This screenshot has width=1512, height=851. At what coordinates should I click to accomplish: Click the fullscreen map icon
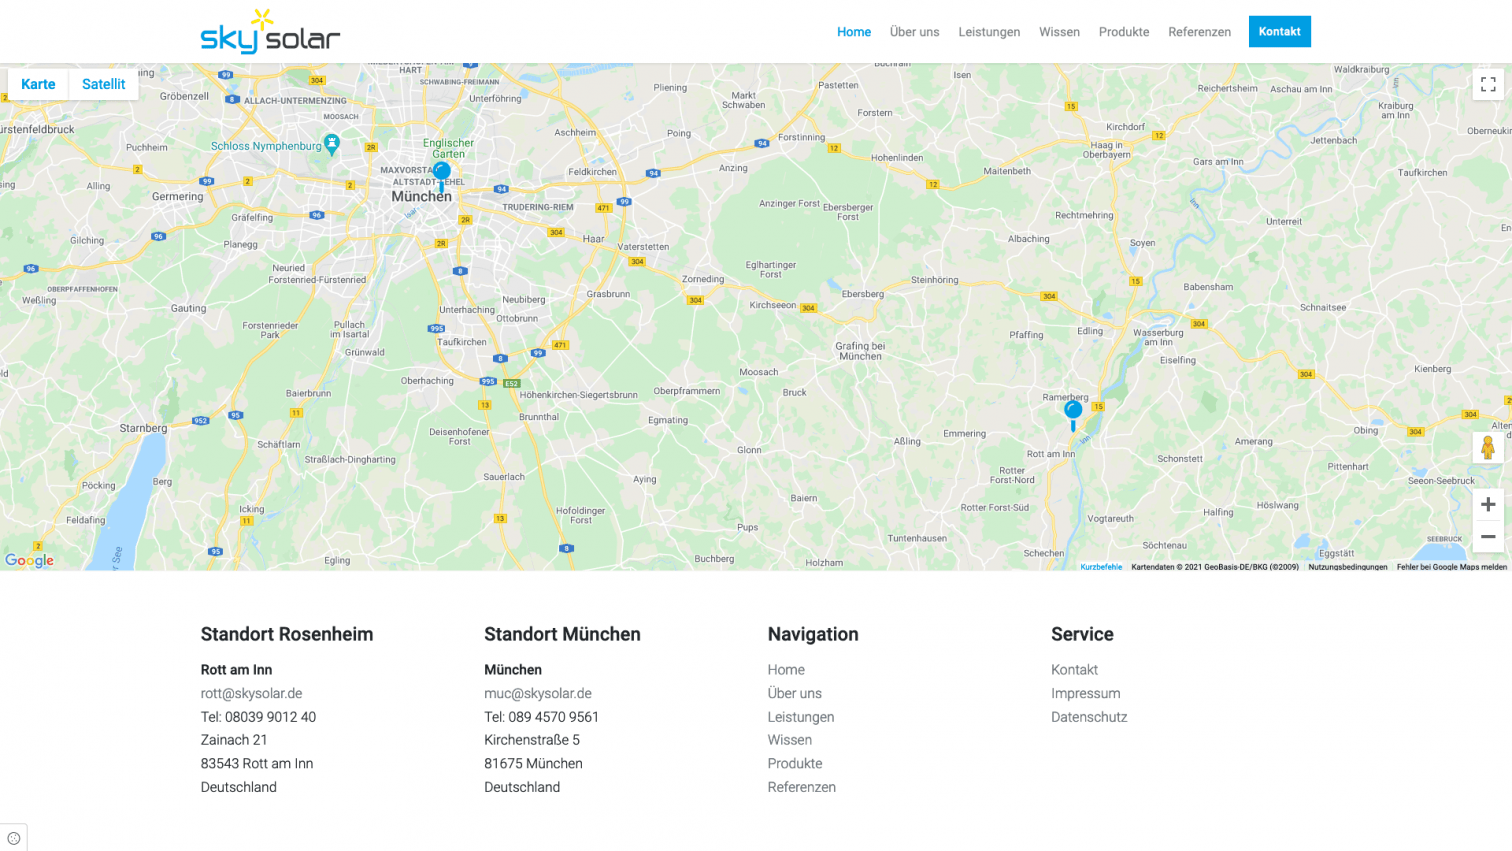[x=1487, y=84]
